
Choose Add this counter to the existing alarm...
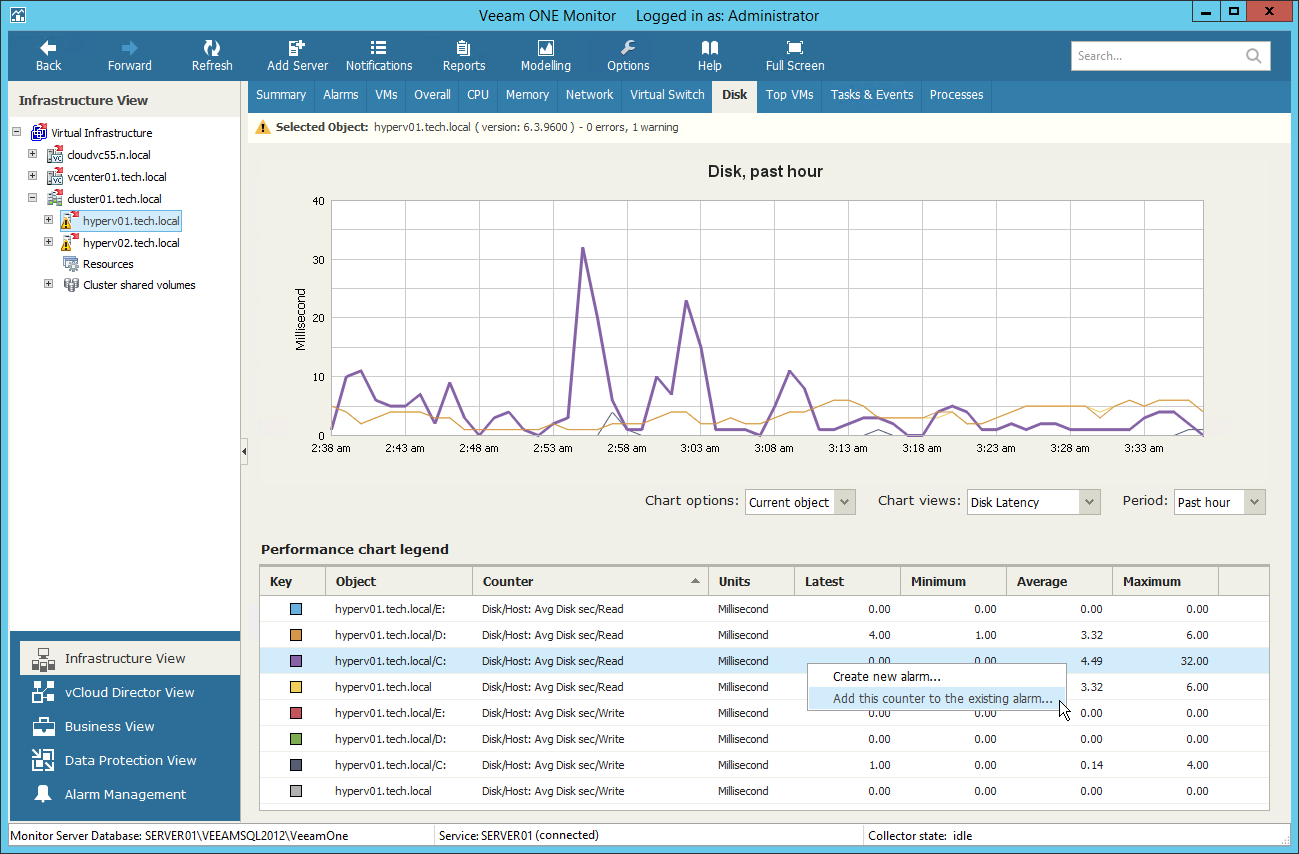click(937, 699)
